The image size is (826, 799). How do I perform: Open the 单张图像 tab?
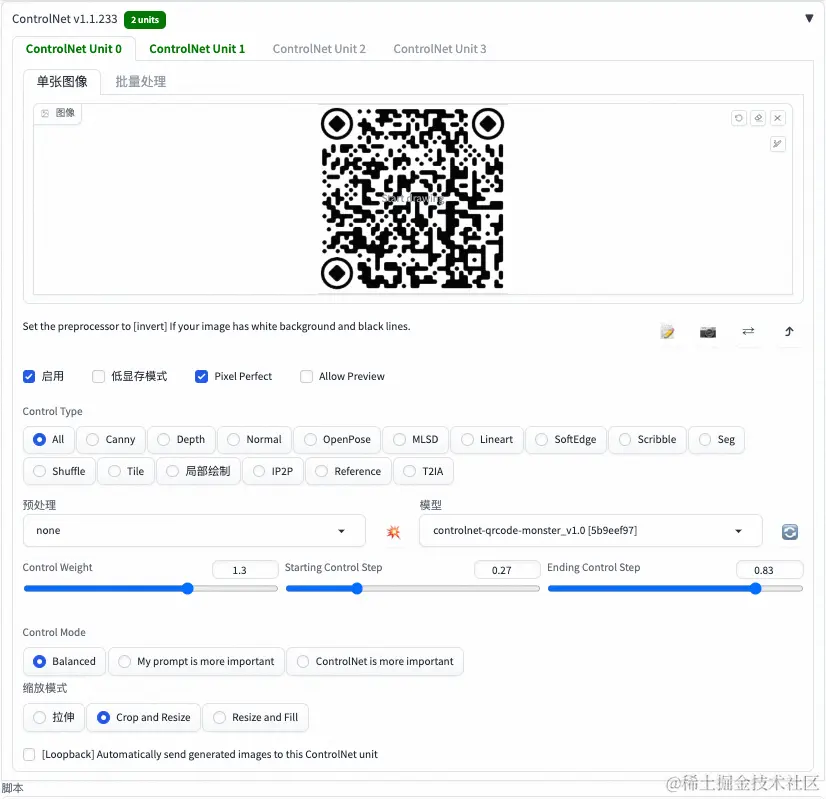click(x=62, y=82)
